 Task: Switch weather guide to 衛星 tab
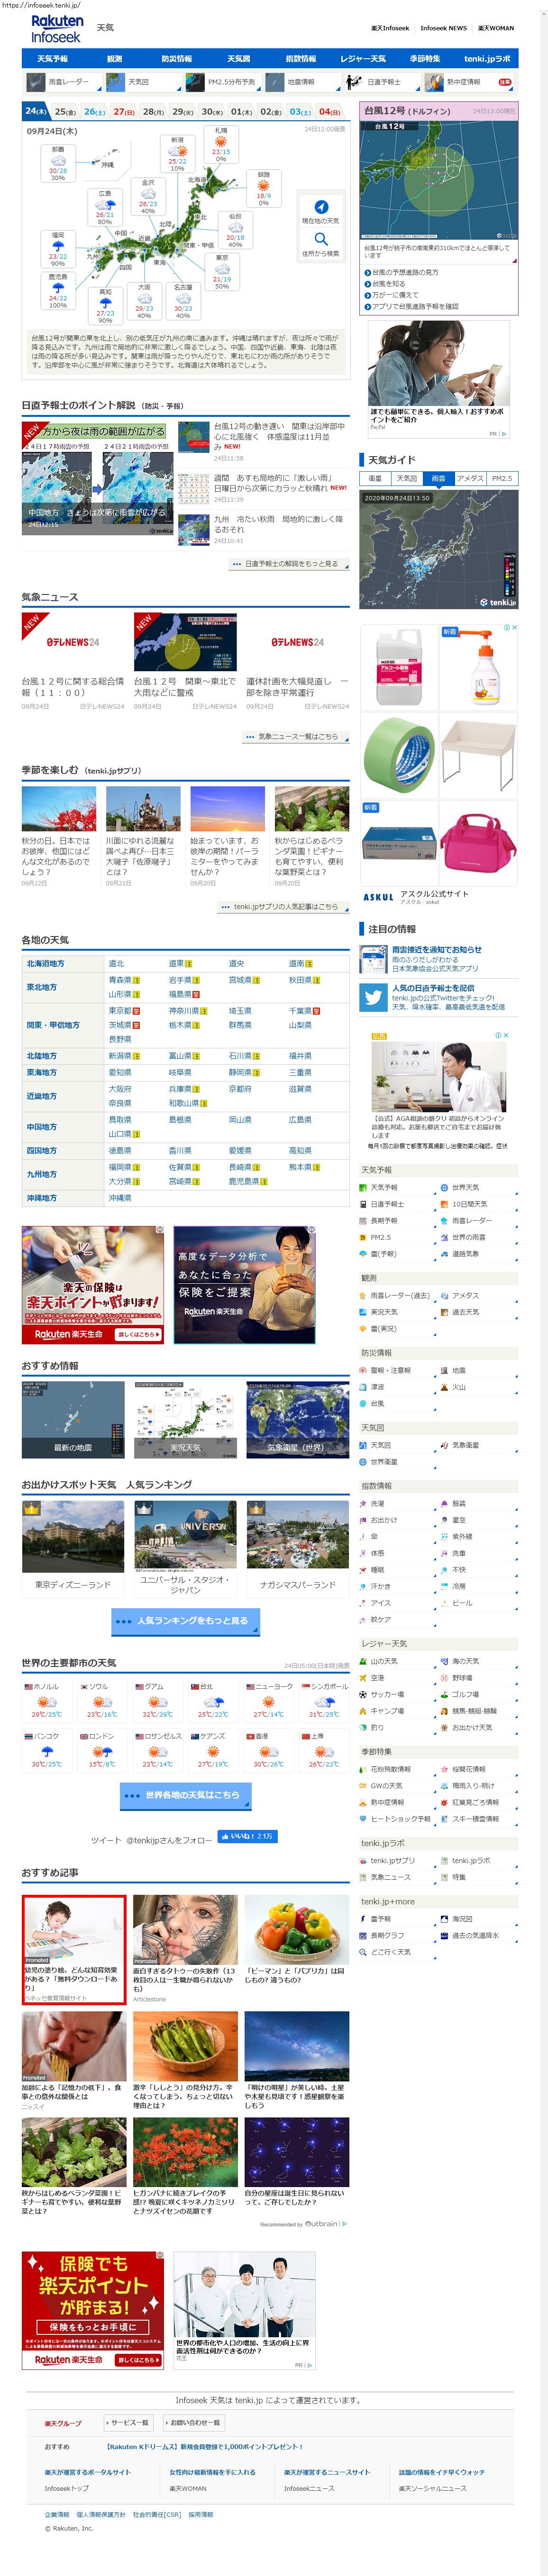pos(375,478)
